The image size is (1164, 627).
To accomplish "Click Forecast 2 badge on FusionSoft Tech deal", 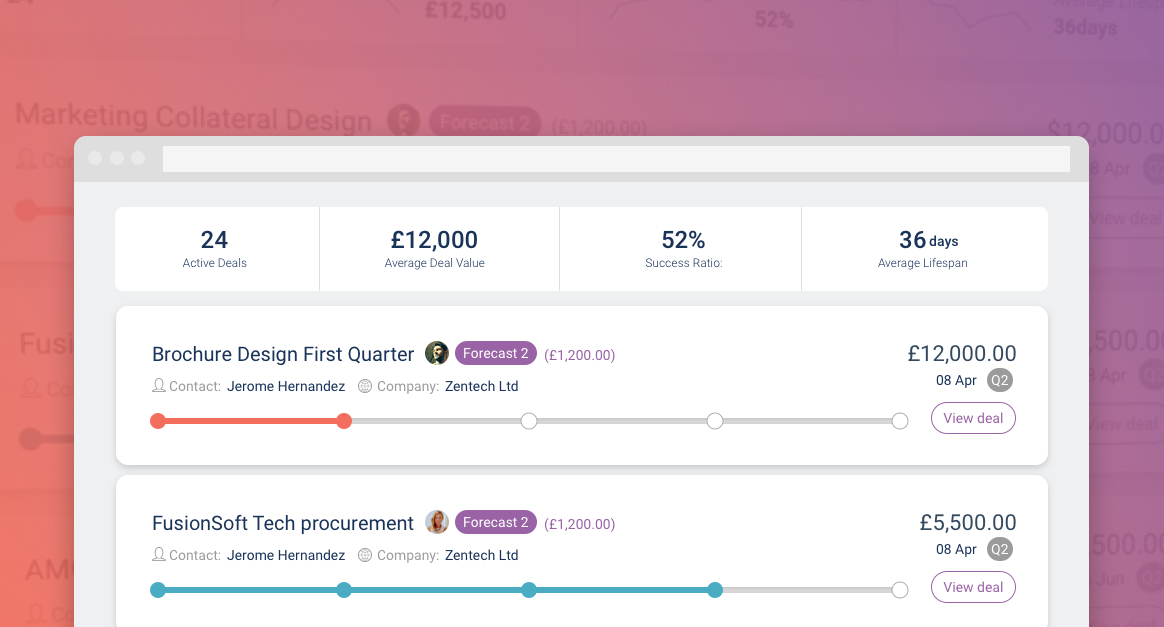I will [x=495, y=522].
